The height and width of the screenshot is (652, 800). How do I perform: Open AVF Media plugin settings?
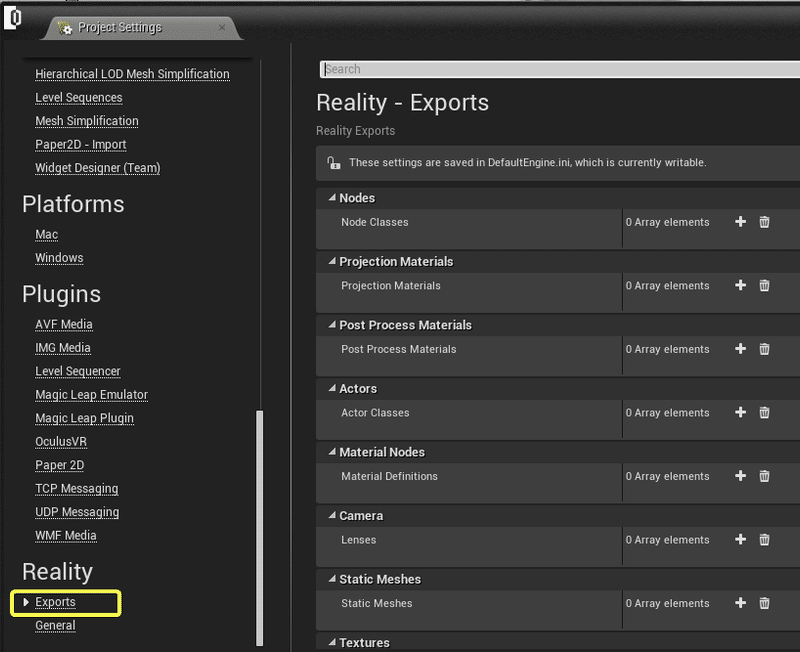click(64, 324)
